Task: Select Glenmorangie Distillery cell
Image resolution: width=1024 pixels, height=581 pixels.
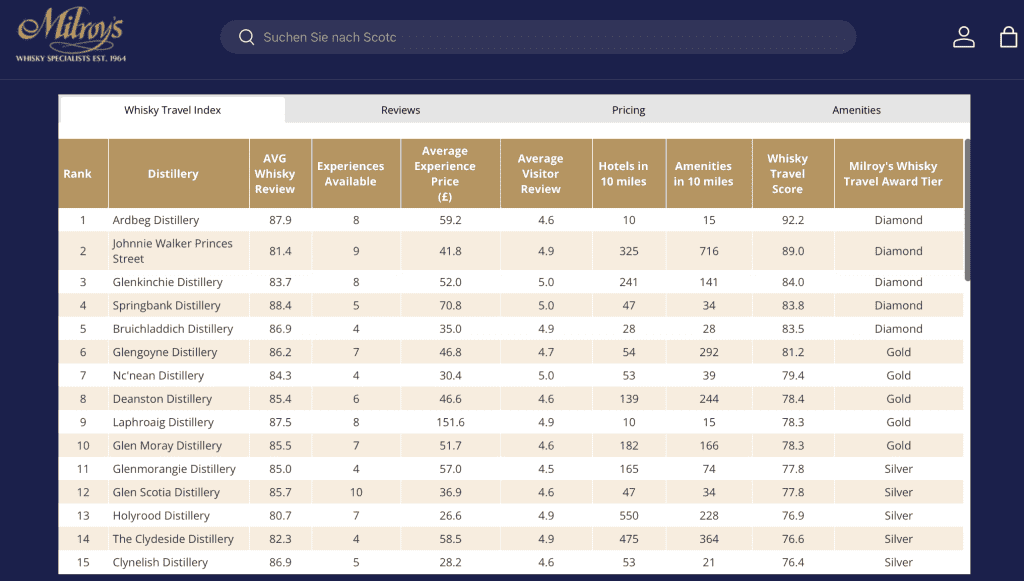Action: pos(178,469)
